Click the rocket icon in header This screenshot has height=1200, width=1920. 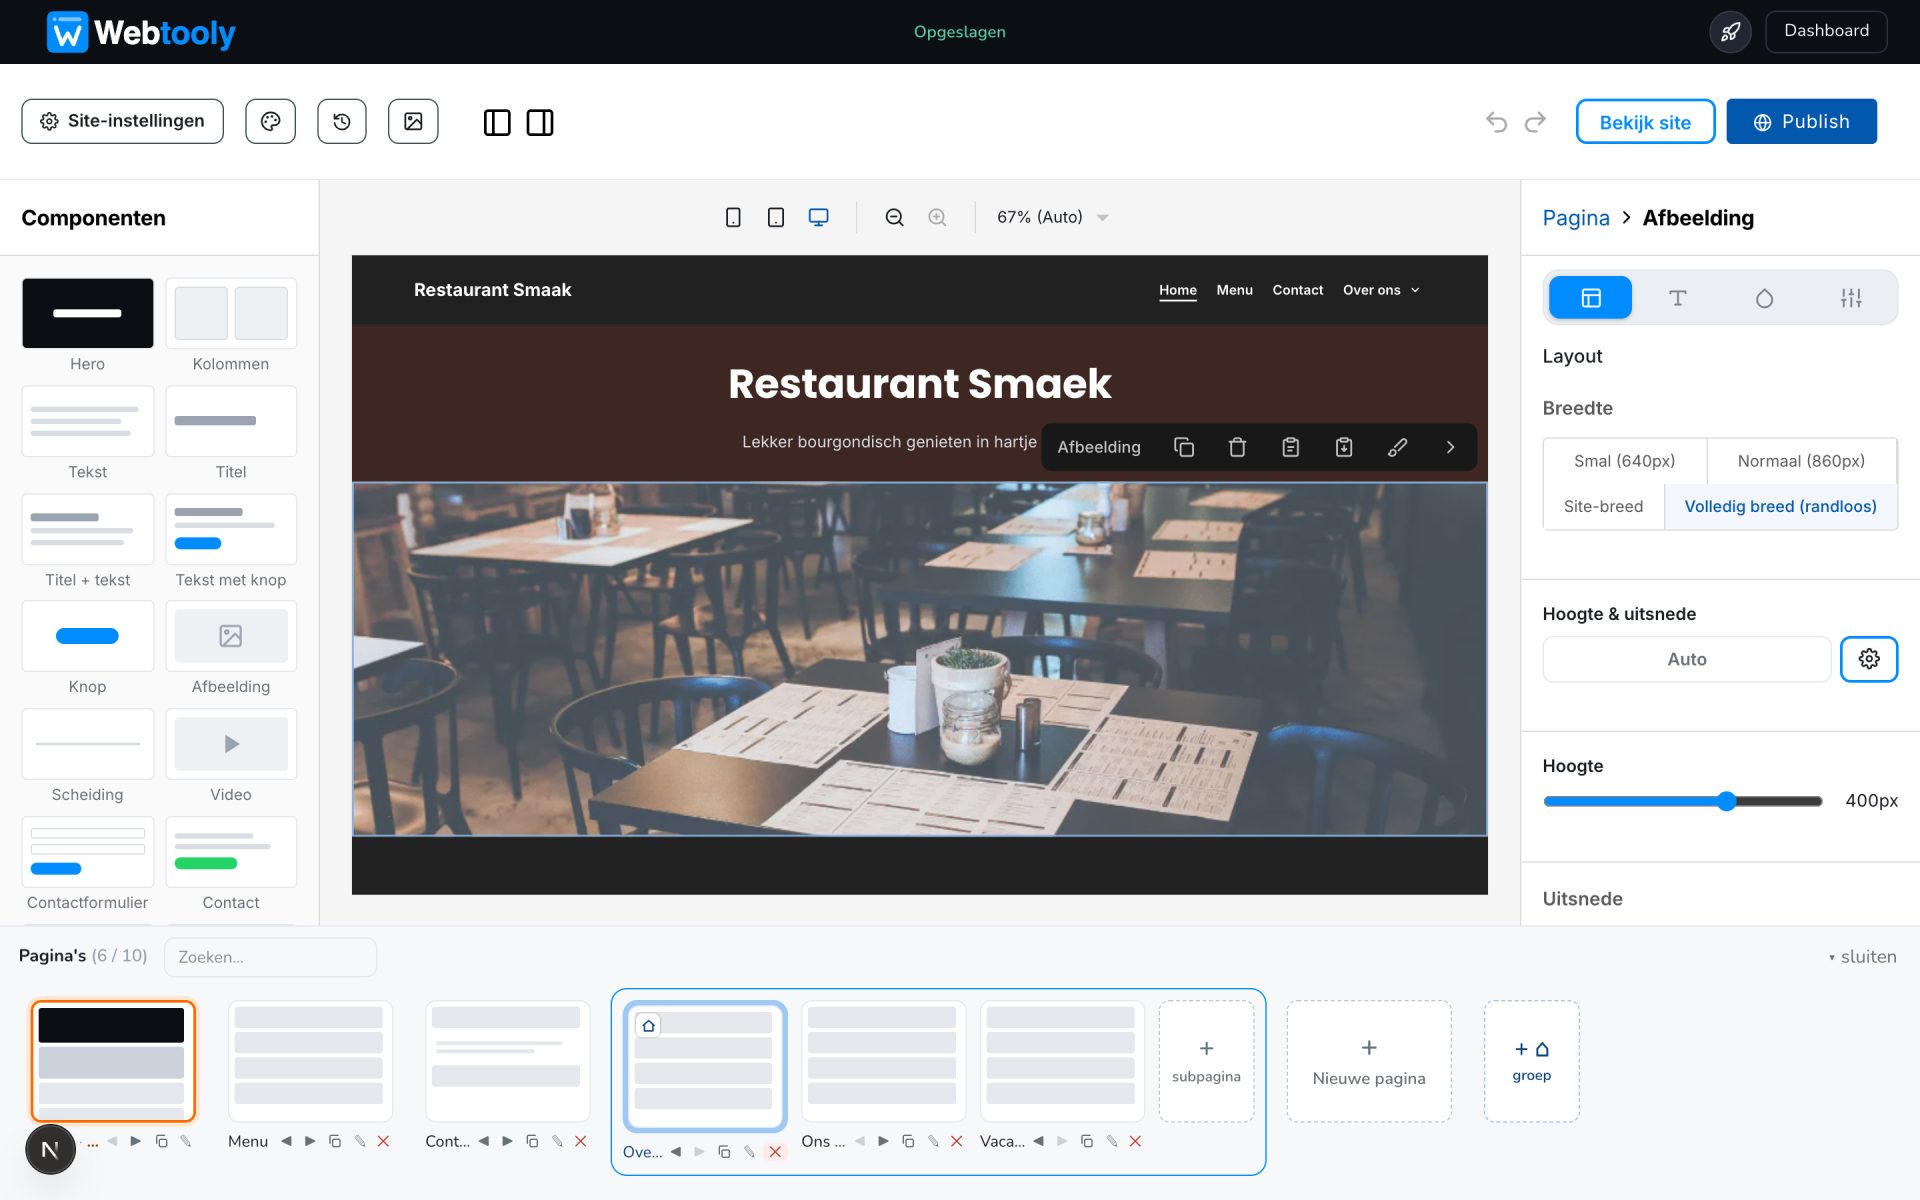pos(1730,32)
